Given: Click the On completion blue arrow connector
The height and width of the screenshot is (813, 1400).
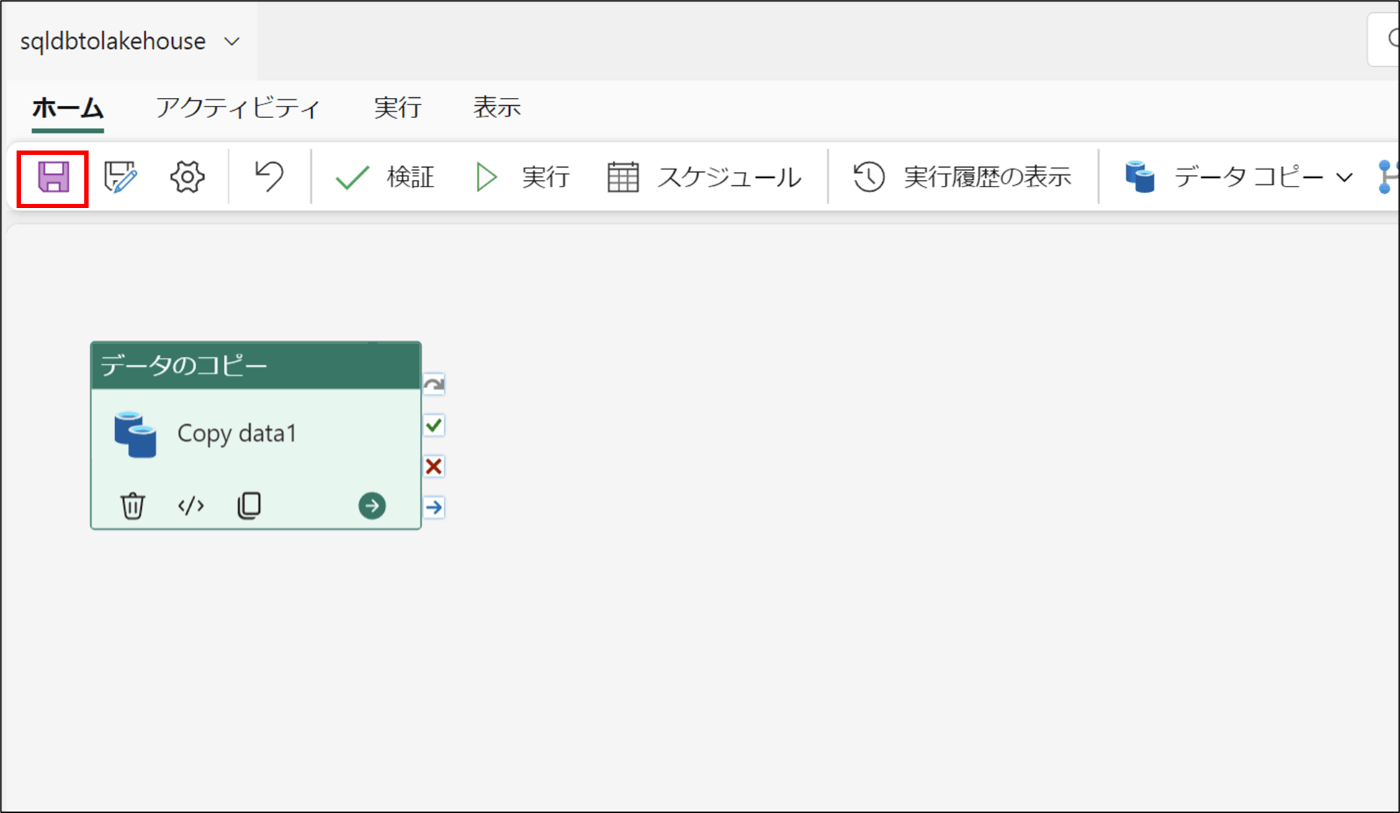Looking at the screenshot, I should pyautogui.click(x=434, y=508).
